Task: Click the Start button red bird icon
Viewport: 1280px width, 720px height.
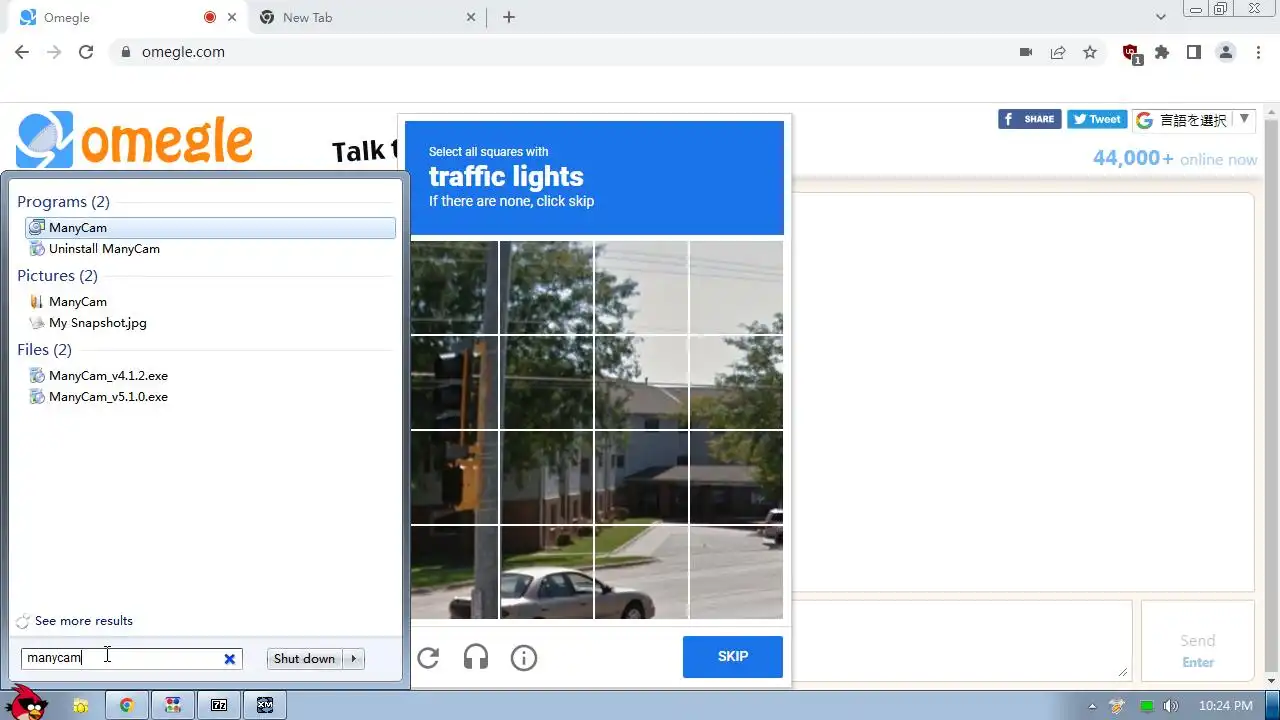Action: 28,703
